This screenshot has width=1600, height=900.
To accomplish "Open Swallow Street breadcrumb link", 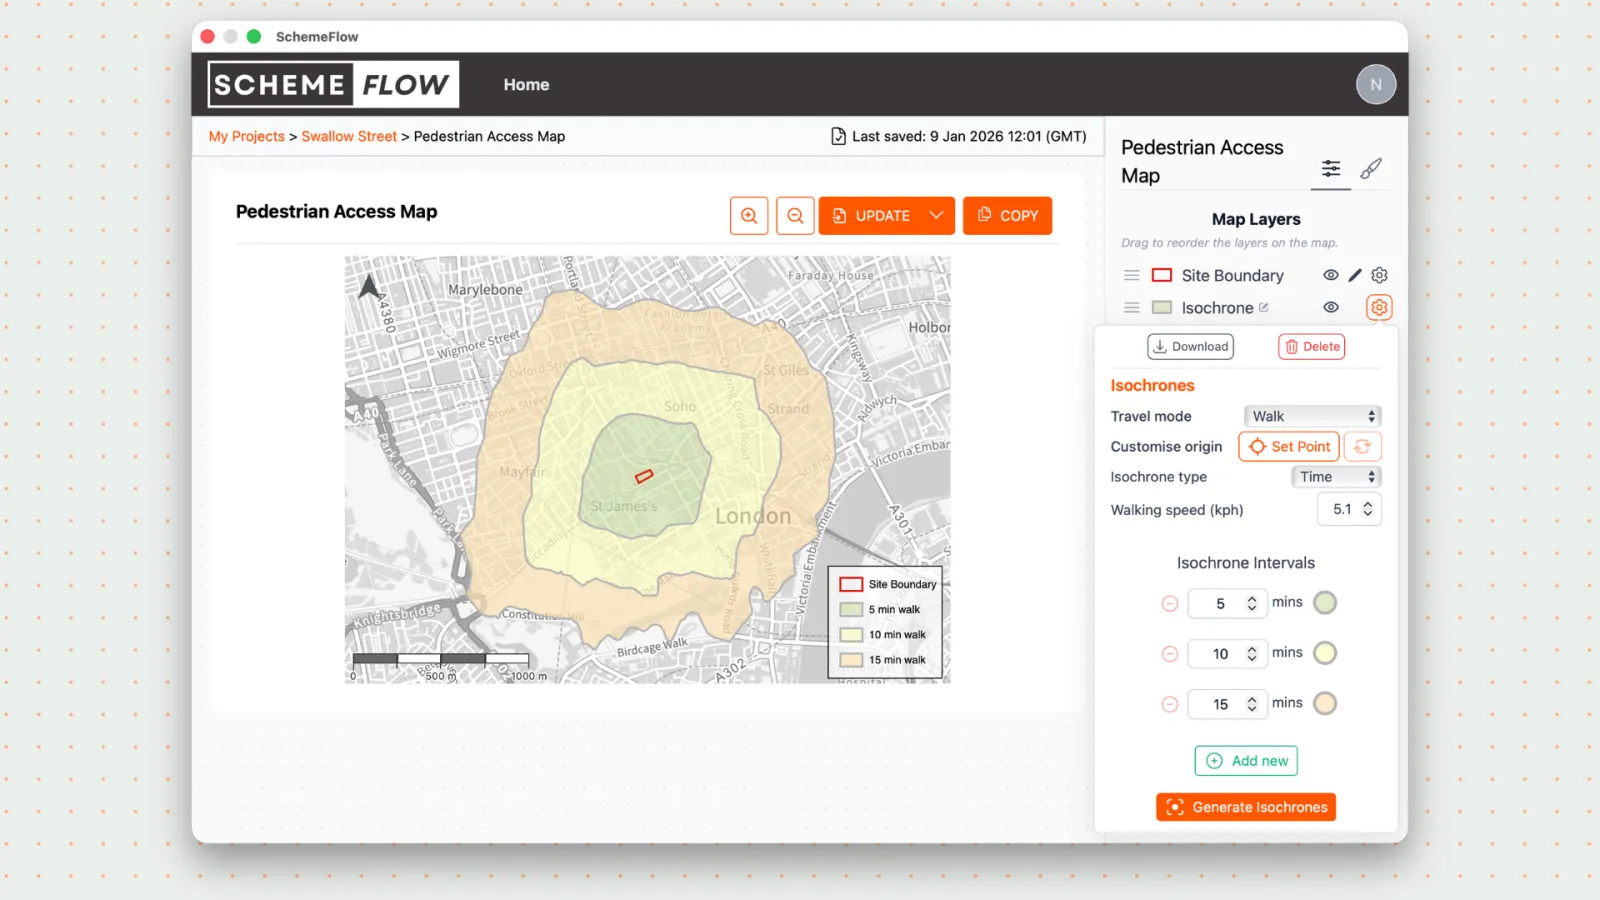I will coord(349,137).
